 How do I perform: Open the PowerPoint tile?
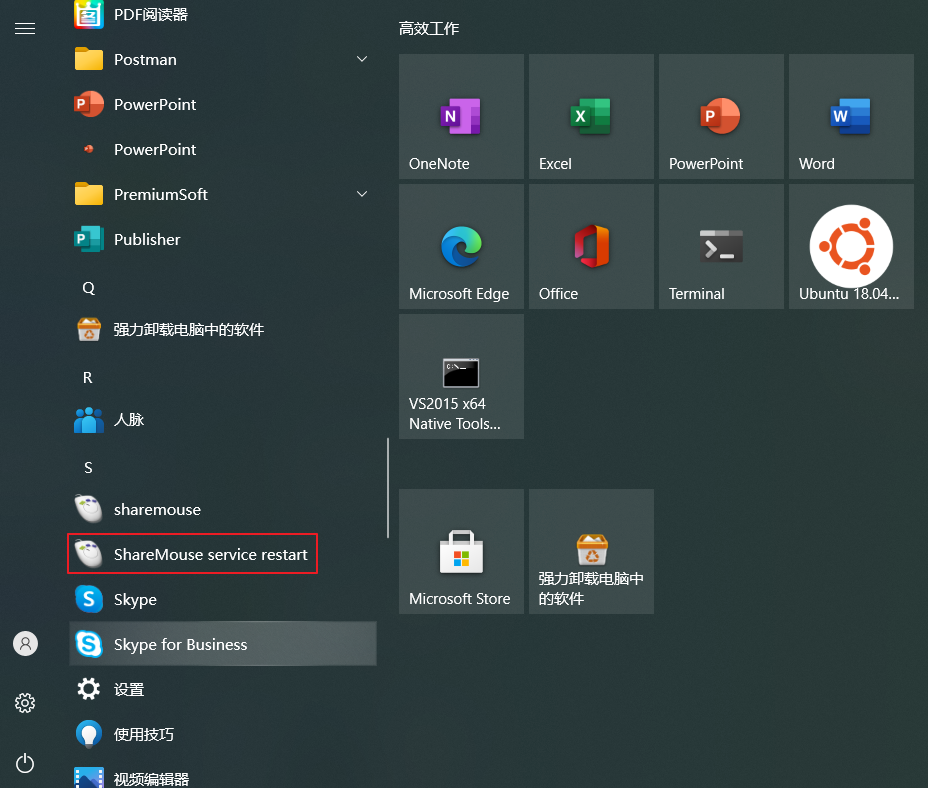coord(721,117)
